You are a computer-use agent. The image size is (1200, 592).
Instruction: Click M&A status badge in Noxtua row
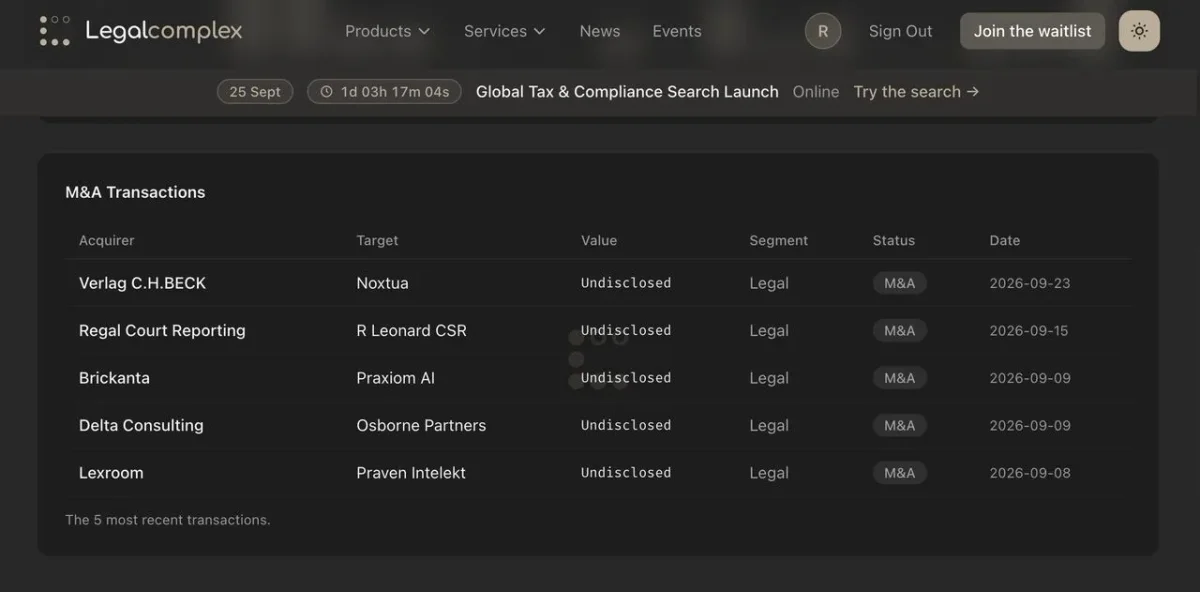[x=900, y=283]
